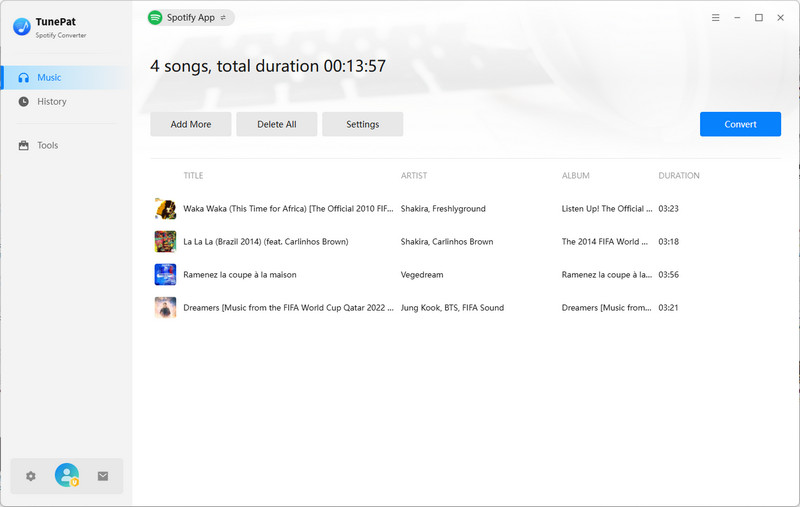Open the History clock icon
800x507 pixels.
pyautogui.click(x=23, y=102)
